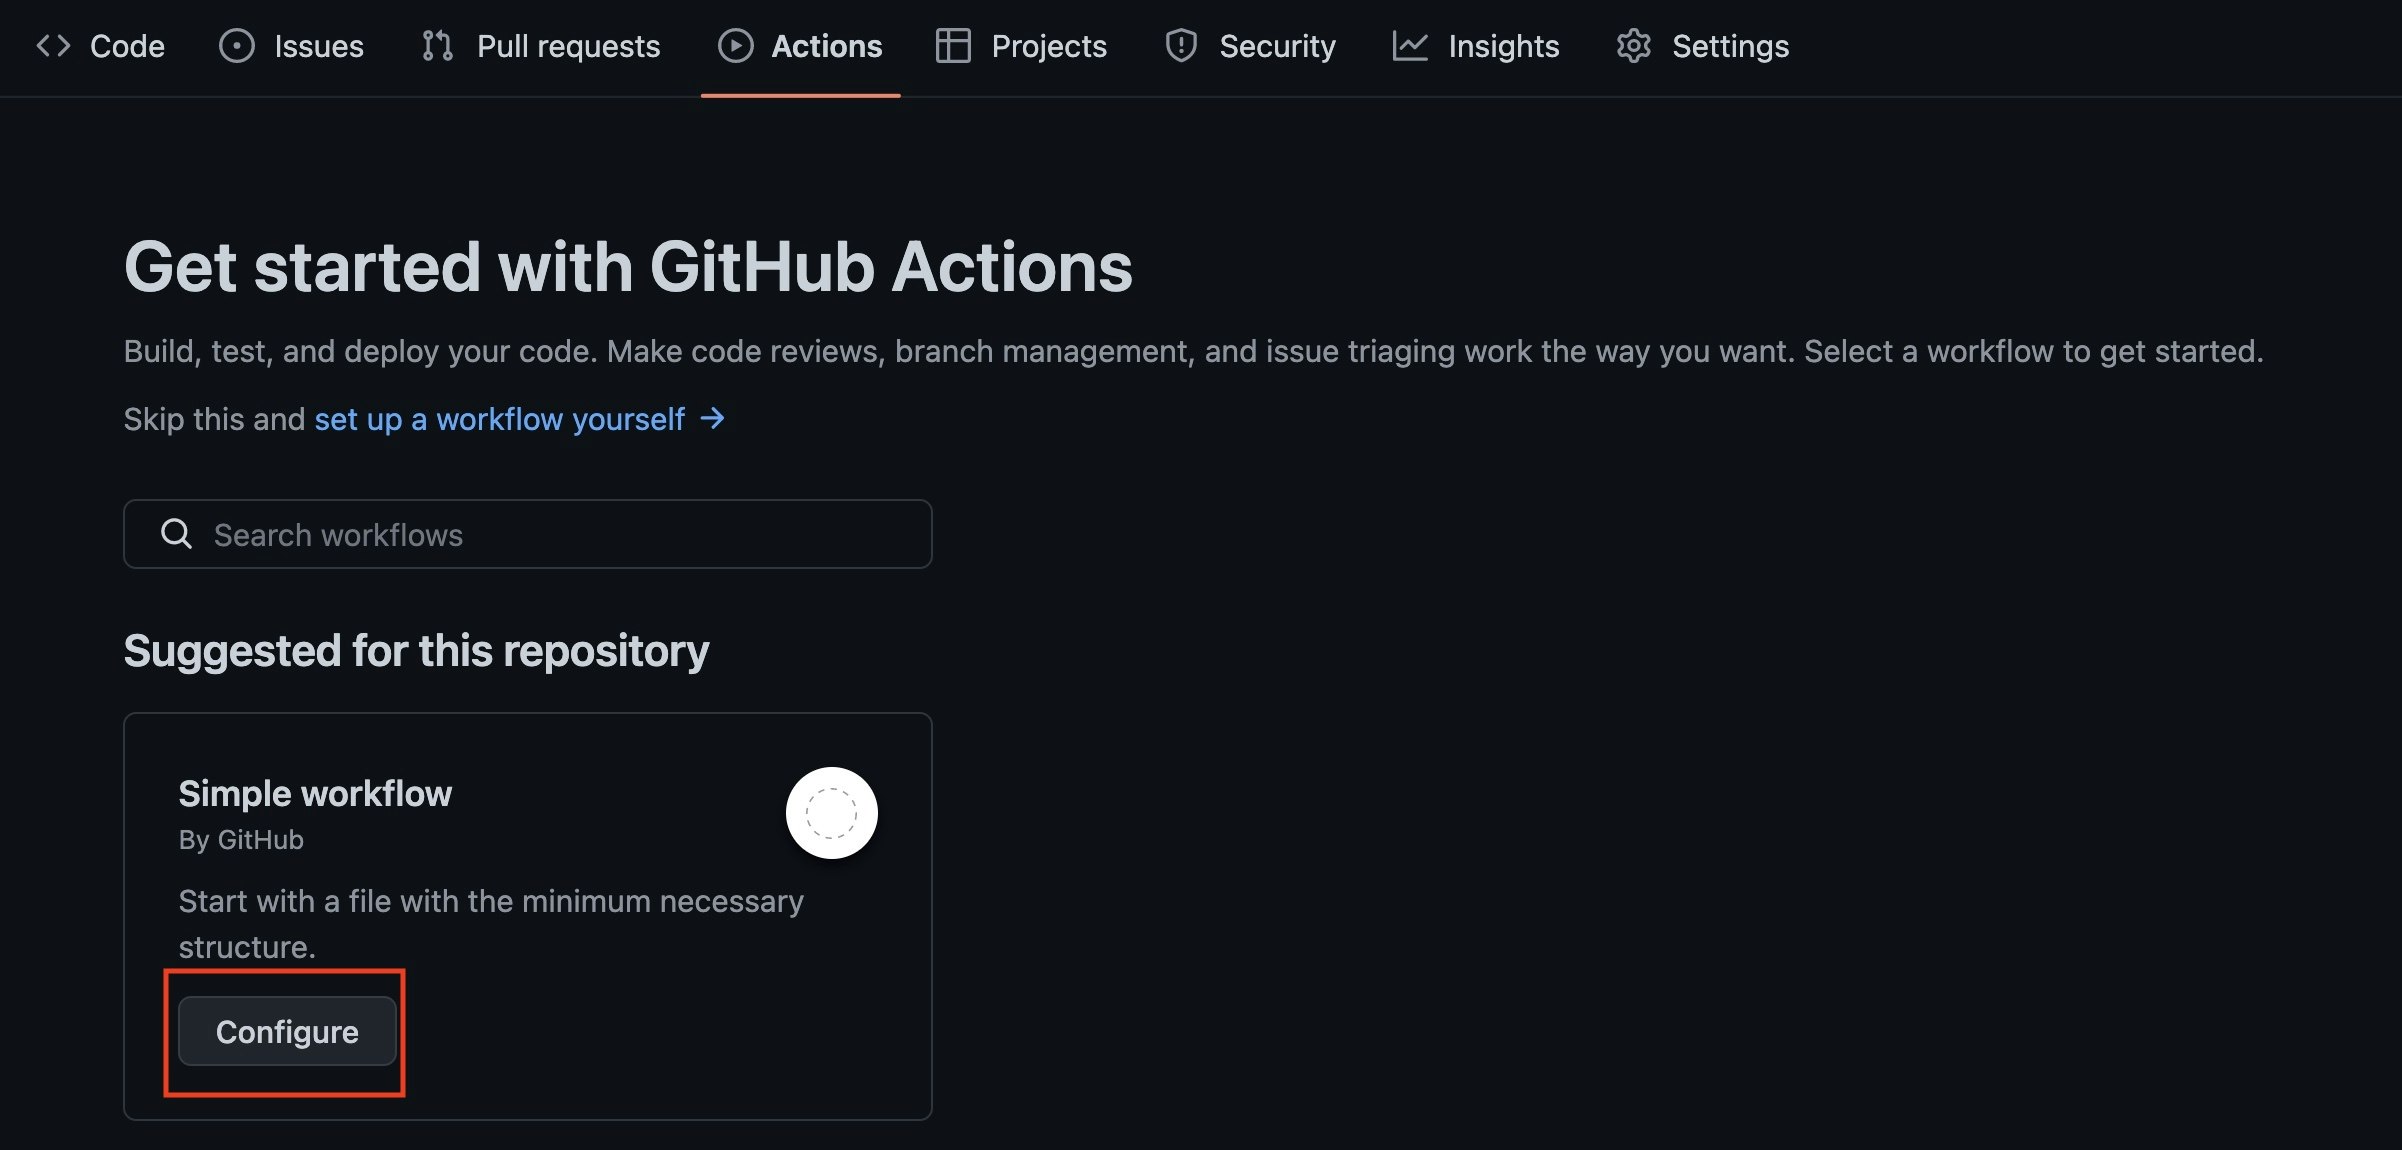The image size is (2402, 1150).
Task: Follow the set up a workflow yourself link
Action: tap(499, 419)
